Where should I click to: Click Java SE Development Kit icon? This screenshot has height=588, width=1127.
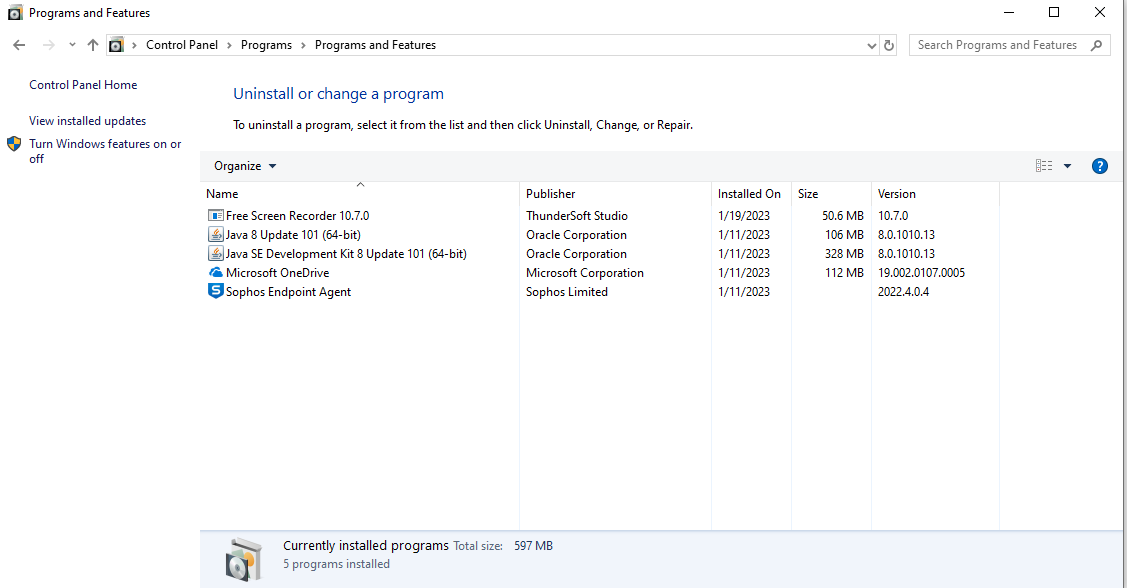coord(216,254)
